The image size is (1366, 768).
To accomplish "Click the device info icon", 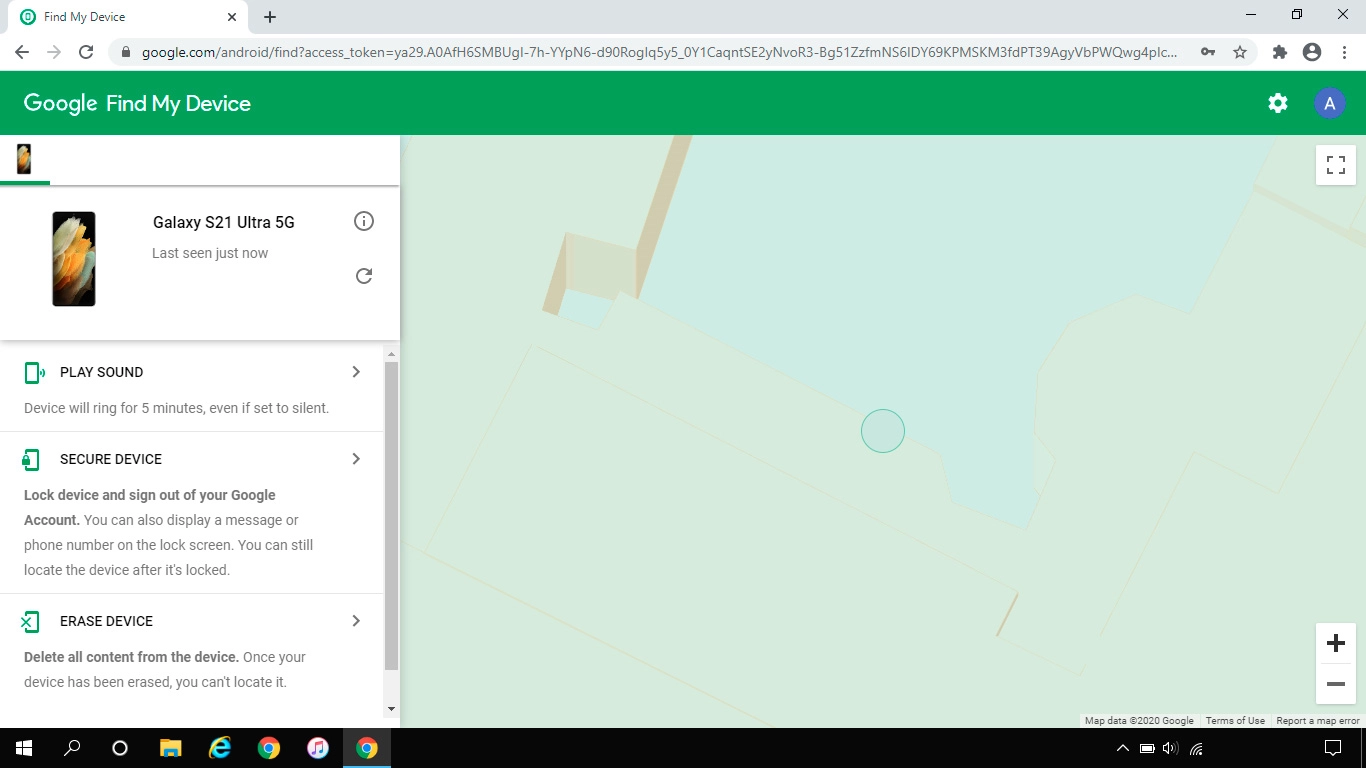I will (x=364, y=221).
